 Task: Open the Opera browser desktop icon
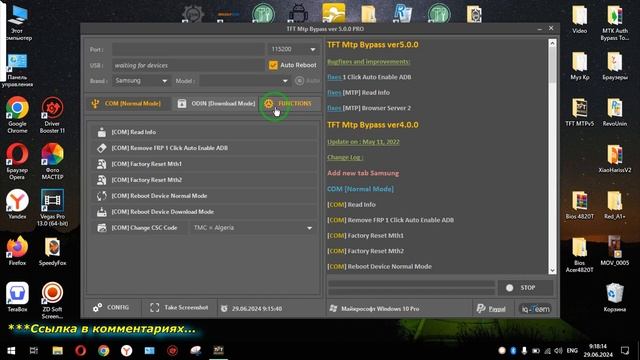pyautogui.click(x=17, y=161)
